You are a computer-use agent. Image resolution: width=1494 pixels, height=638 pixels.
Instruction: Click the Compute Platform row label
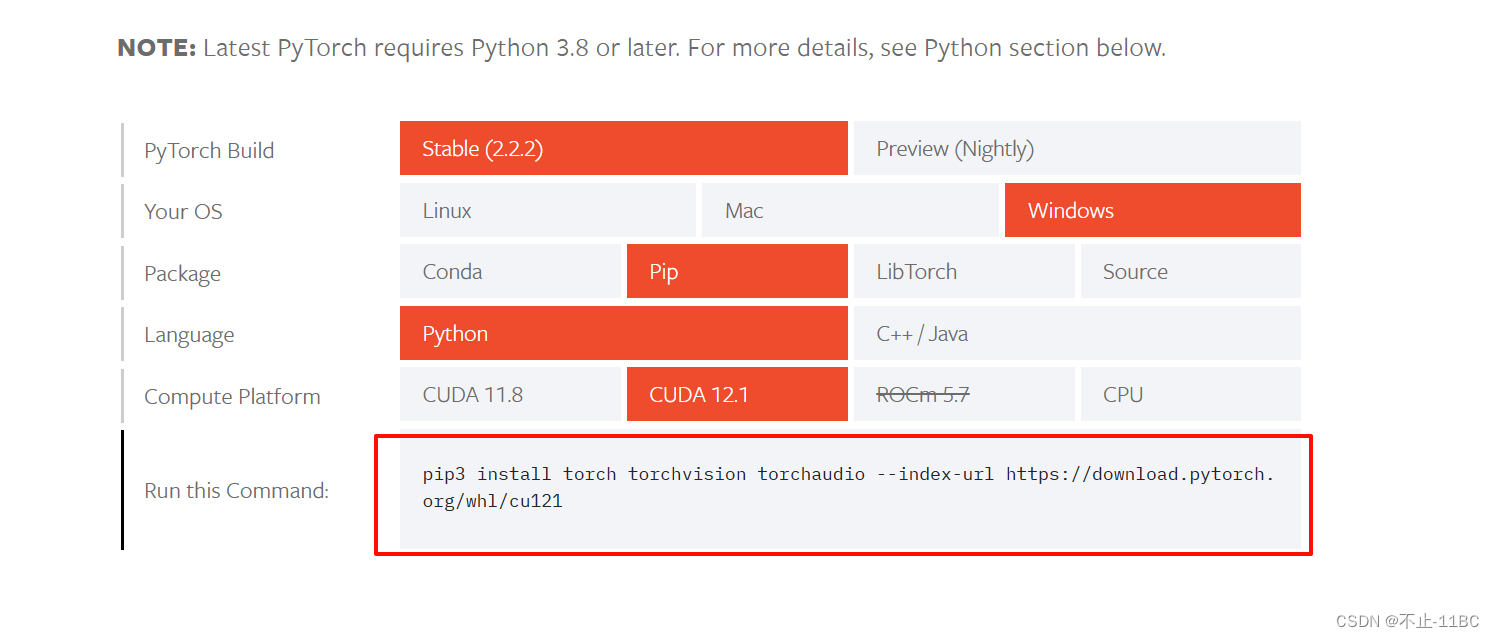point(232,396)
